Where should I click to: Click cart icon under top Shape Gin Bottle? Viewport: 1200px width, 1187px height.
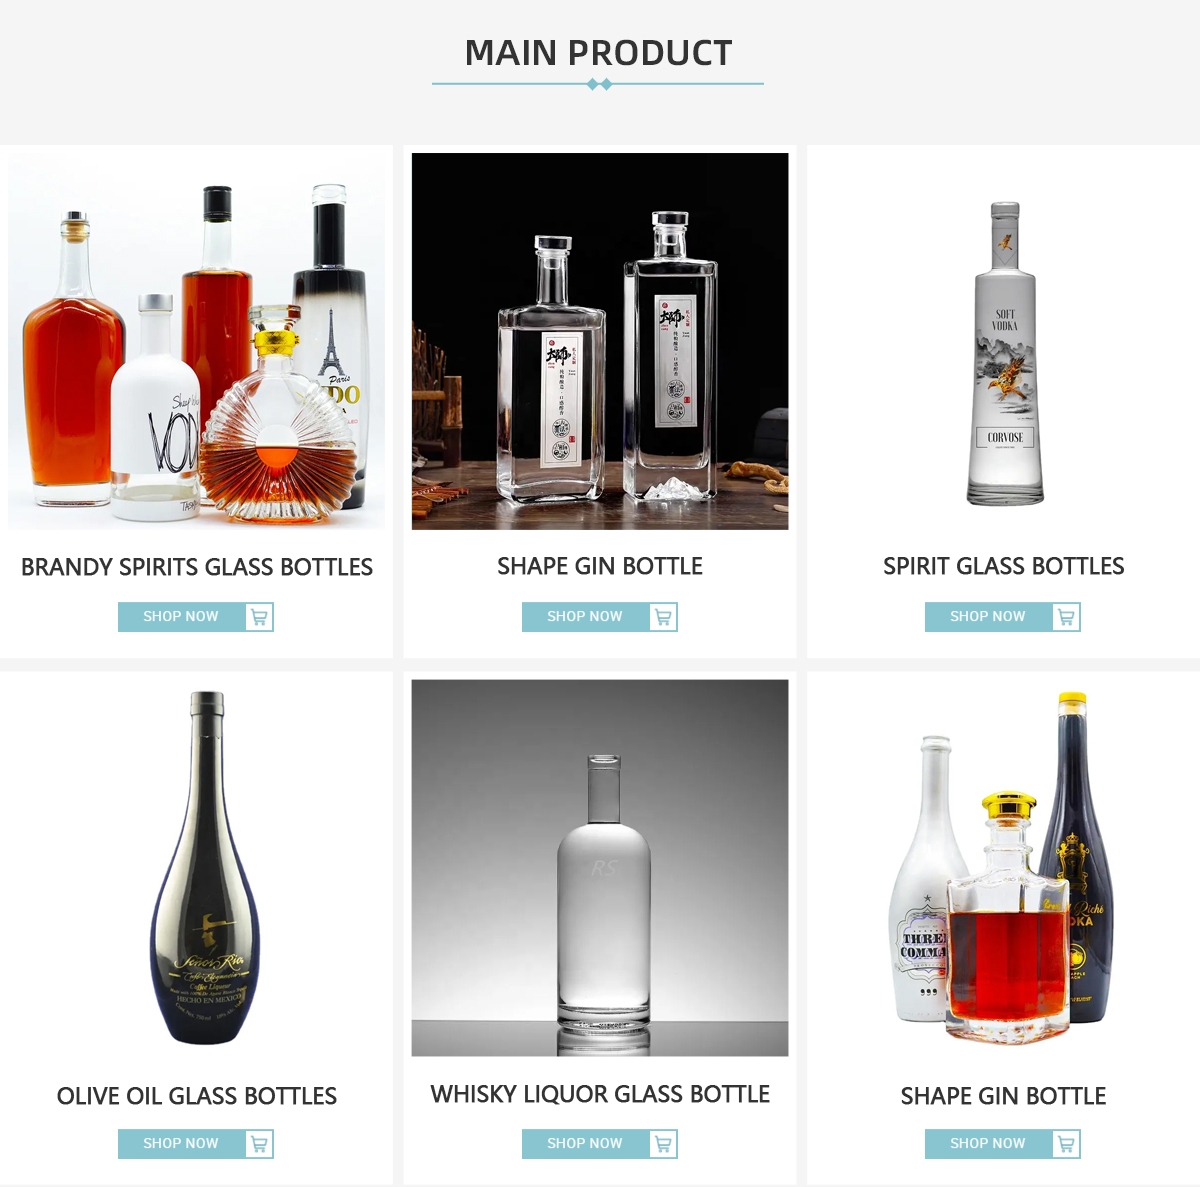663,617
